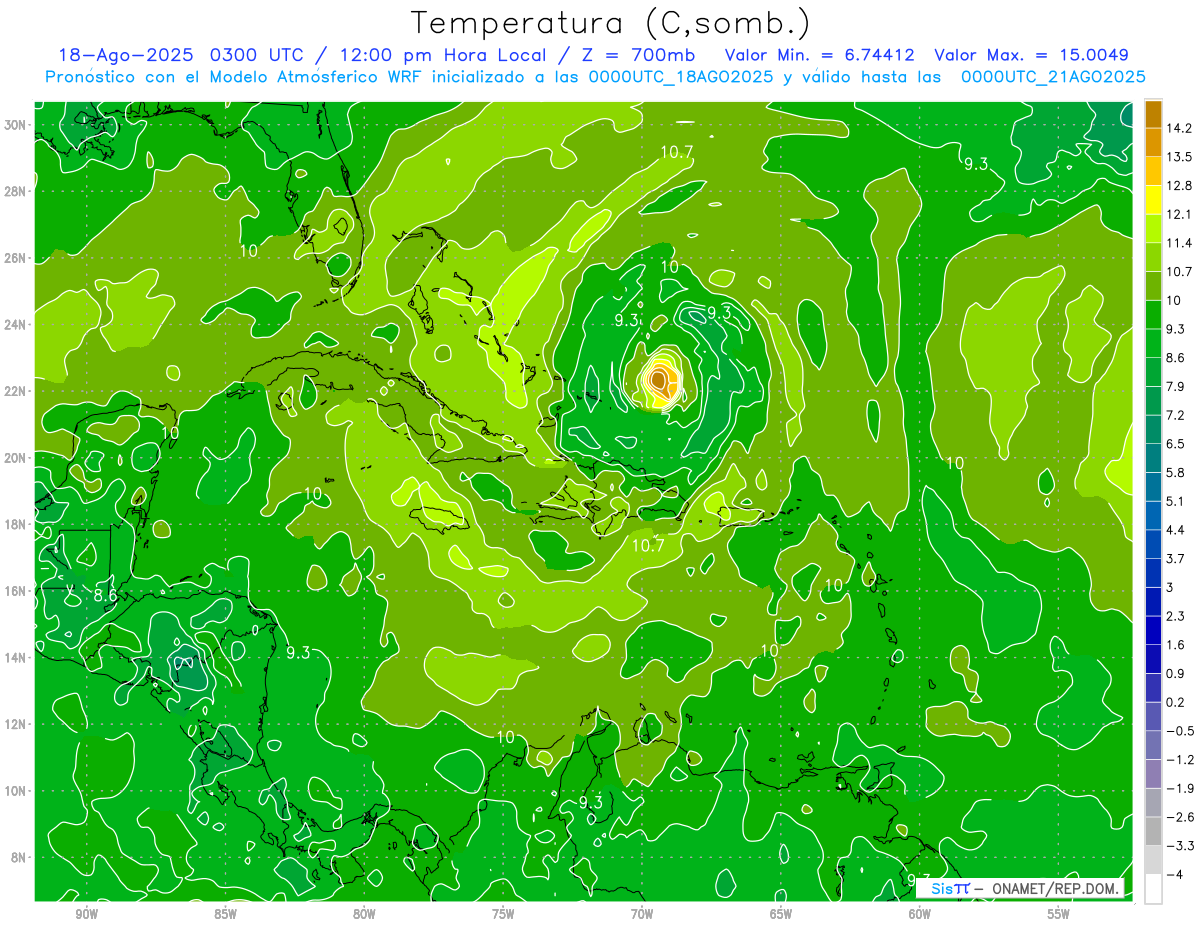Screen dimensions: 1200x927
Task: Click the "14.2" color legend value
Action: [x=1178, y=128]
